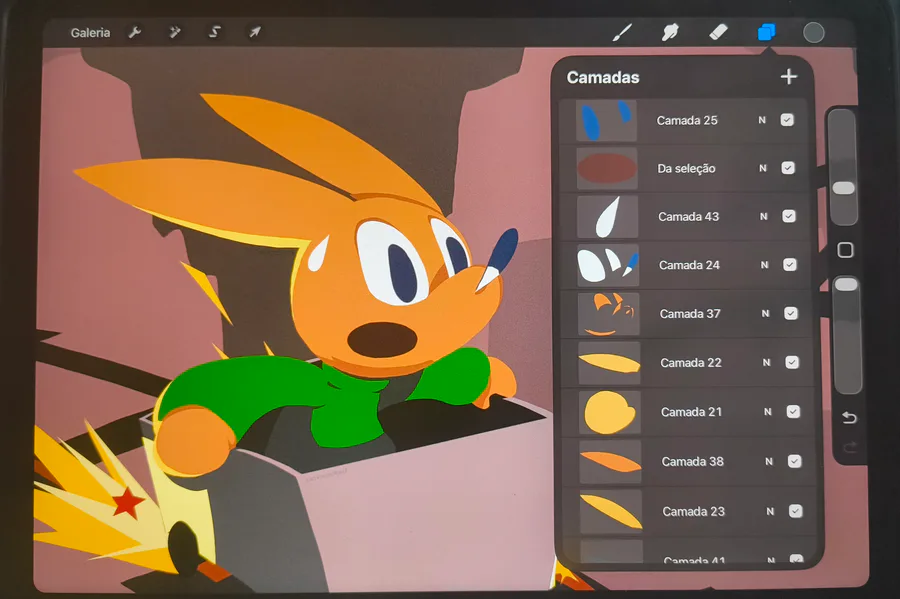The height and width of the screenshot is (599, 900).
Task: Click the Camadas panel title
Action: click(x=603, y=77)
